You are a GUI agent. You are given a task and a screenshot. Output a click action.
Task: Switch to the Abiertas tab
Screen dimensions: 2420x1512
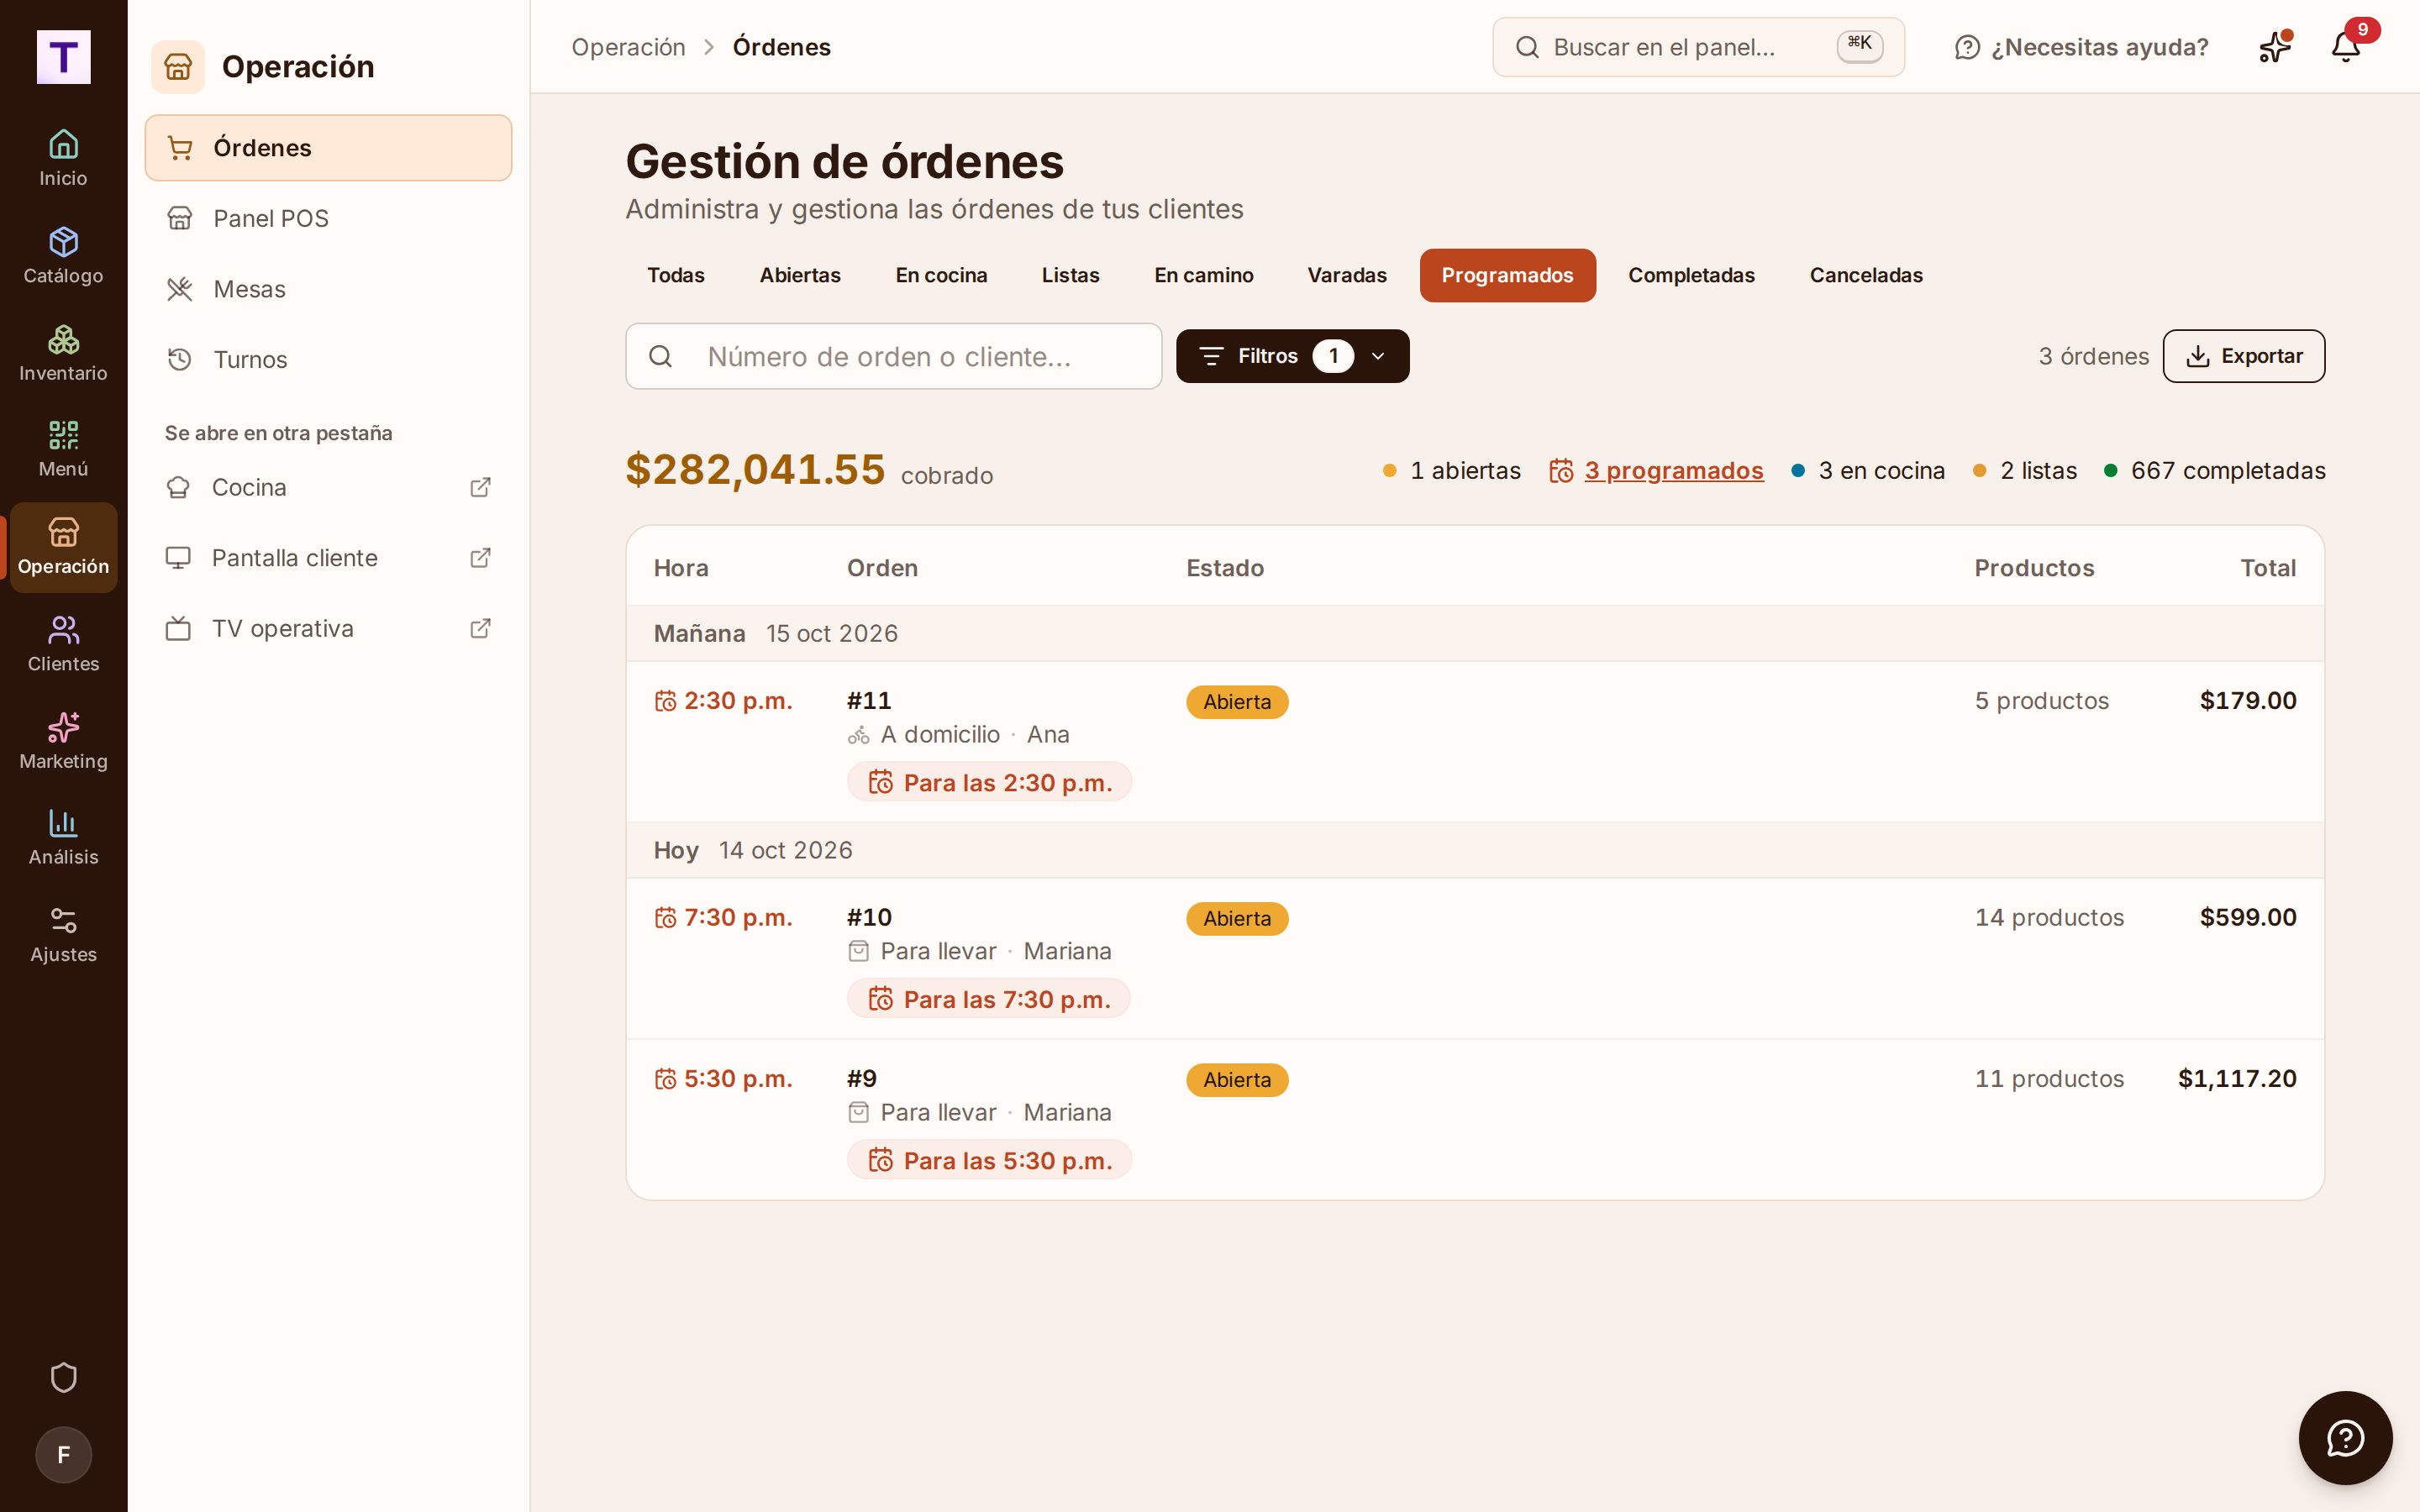800,275
